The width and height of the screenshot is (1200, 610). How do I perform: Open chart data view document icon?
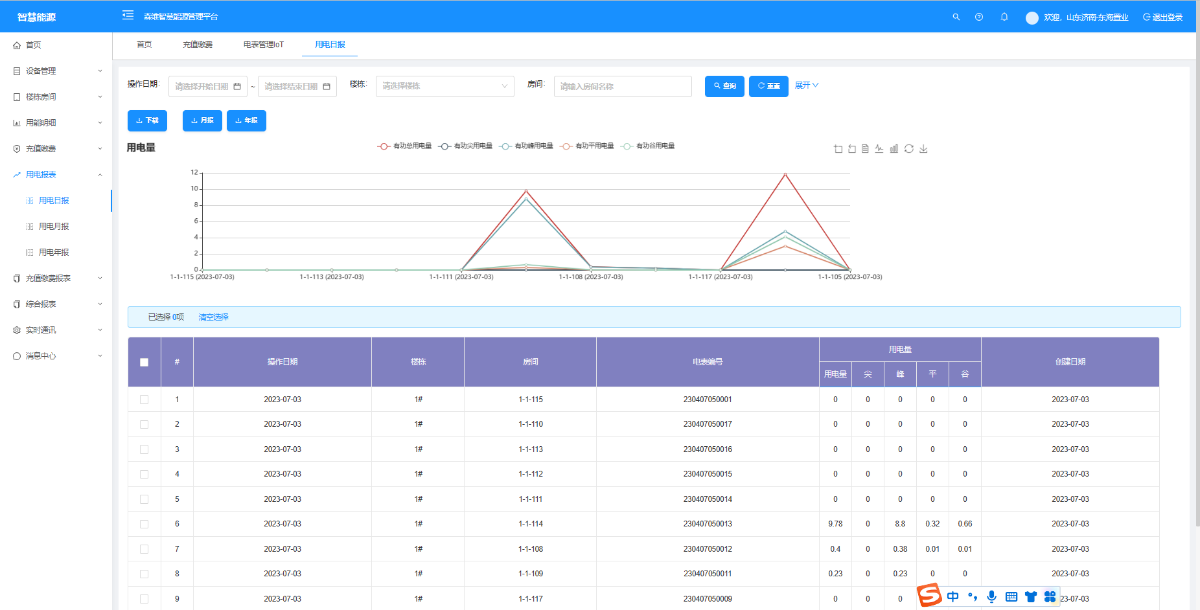click(x=866, y=149)
